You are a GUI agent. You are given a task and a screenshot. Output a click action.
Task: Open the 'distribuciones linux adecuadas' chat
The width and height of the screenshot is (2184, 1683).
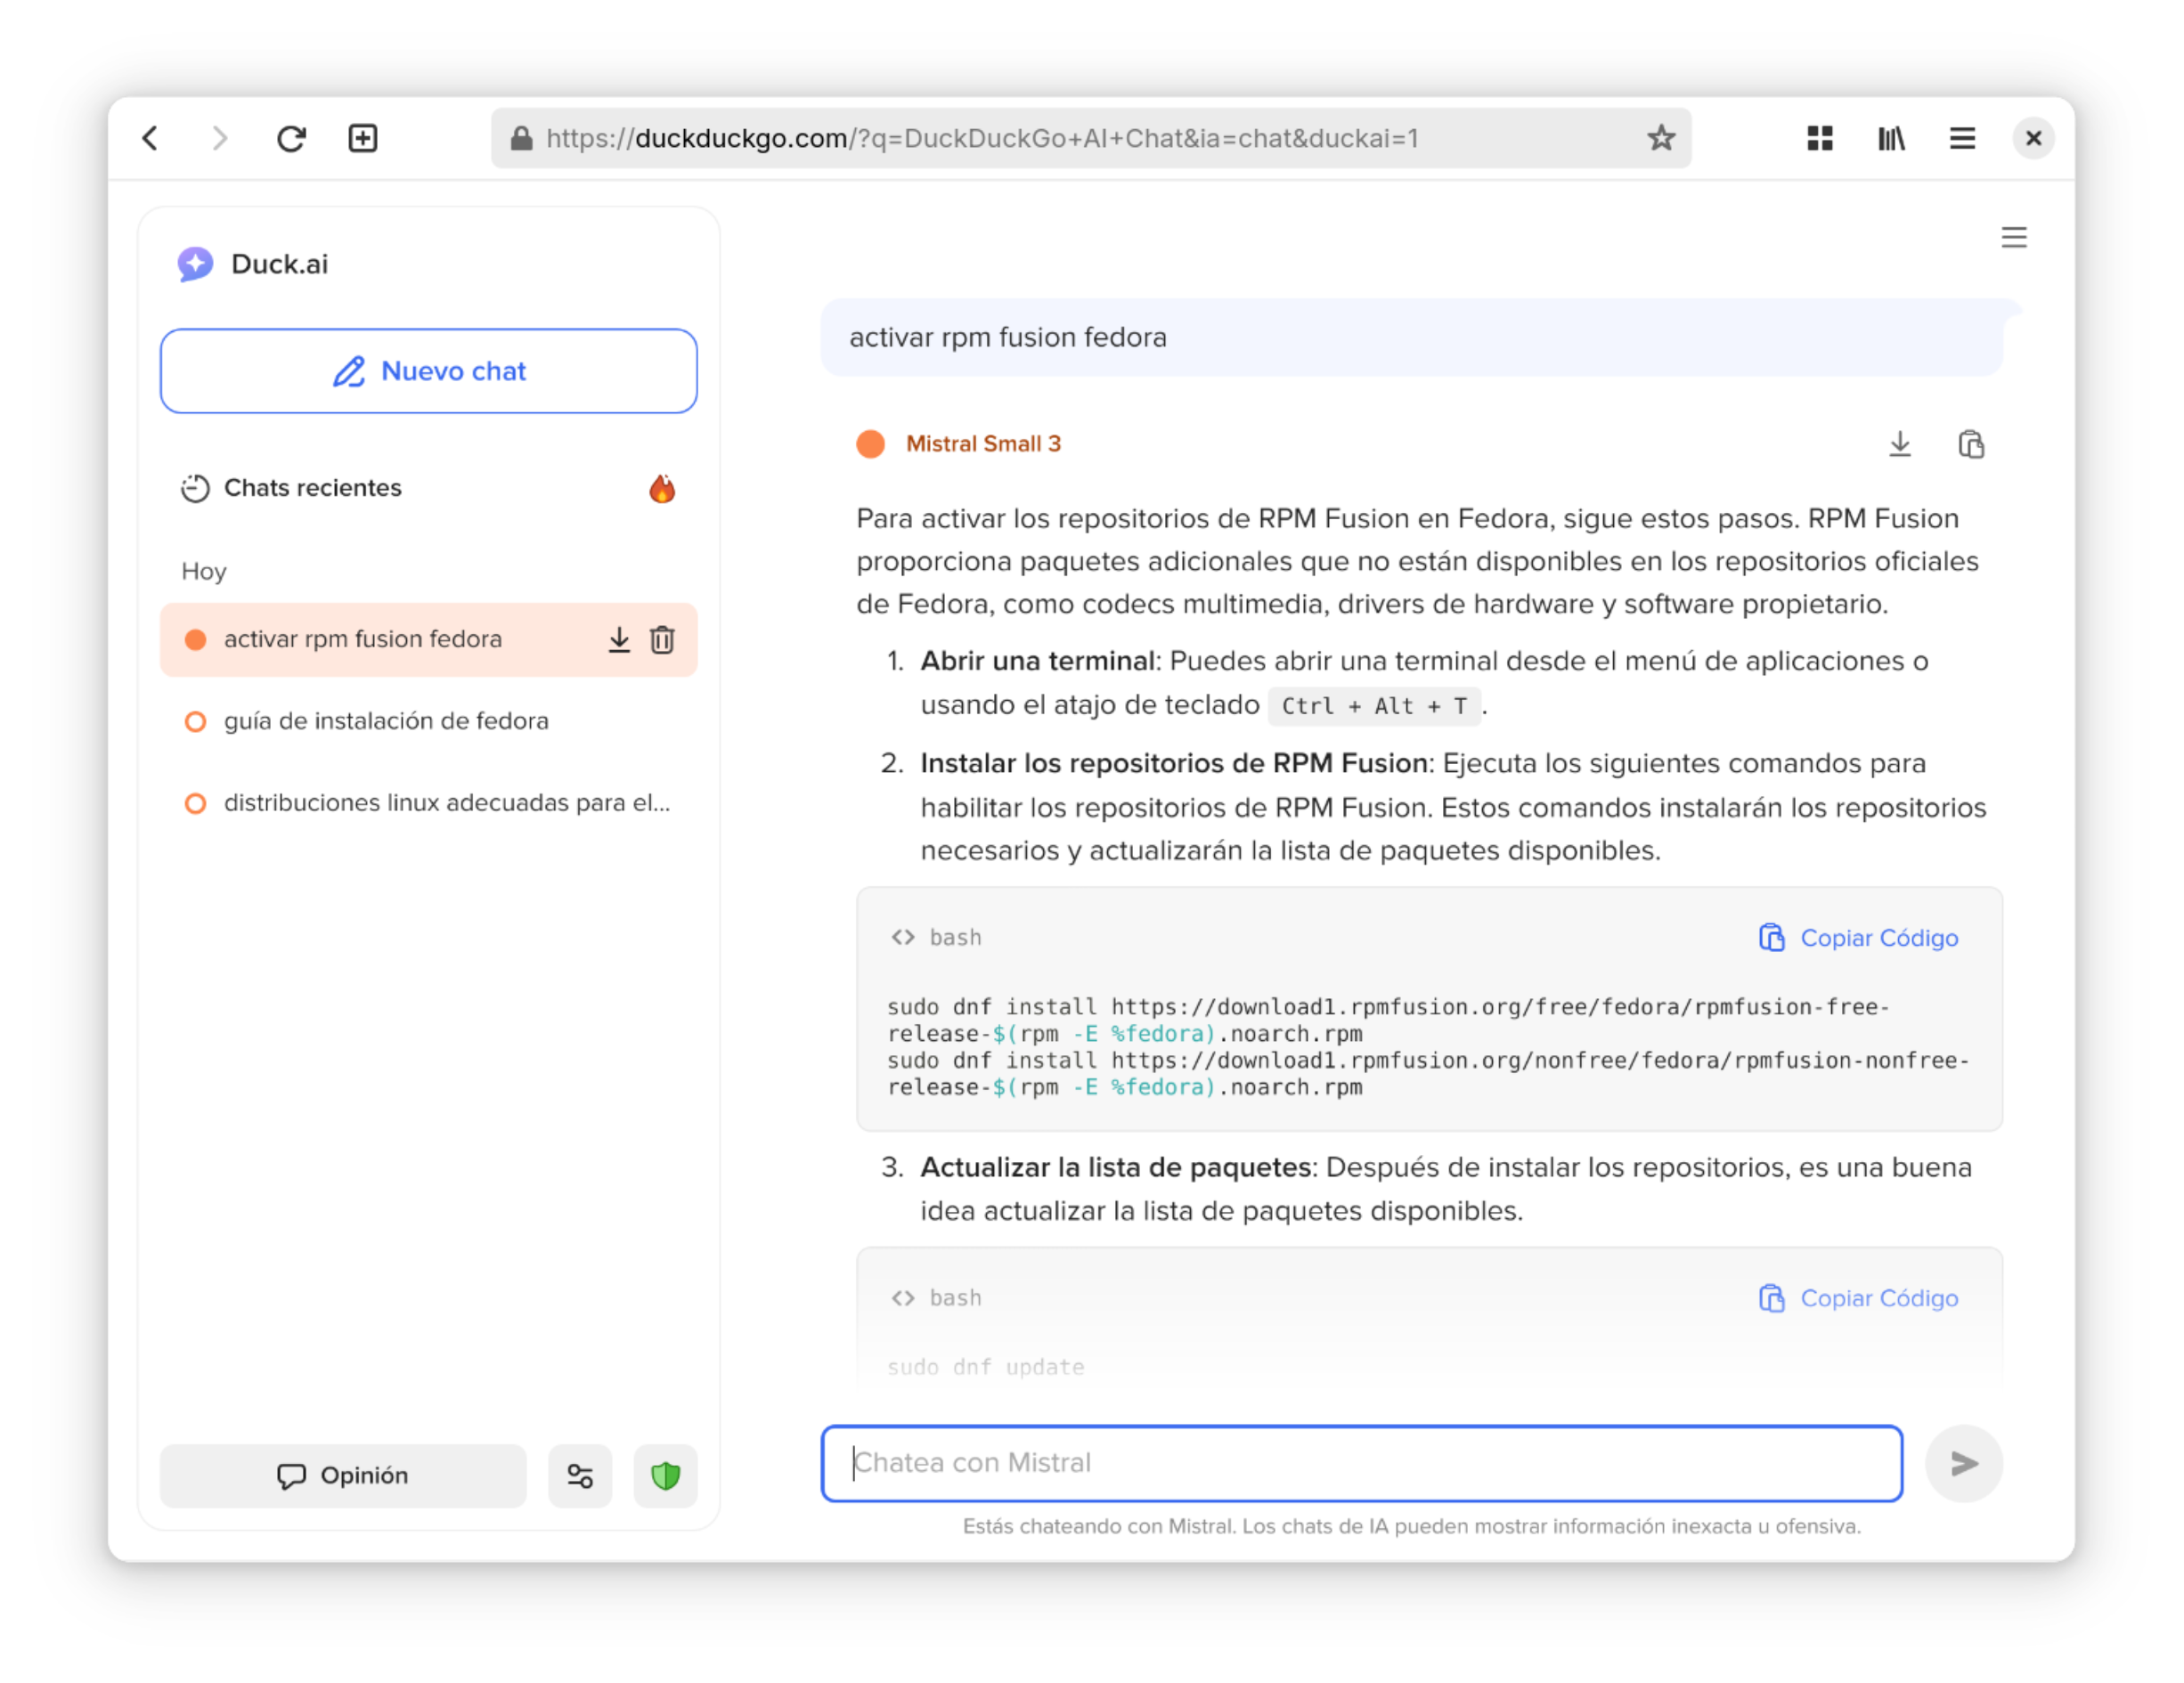click(428, 803)
